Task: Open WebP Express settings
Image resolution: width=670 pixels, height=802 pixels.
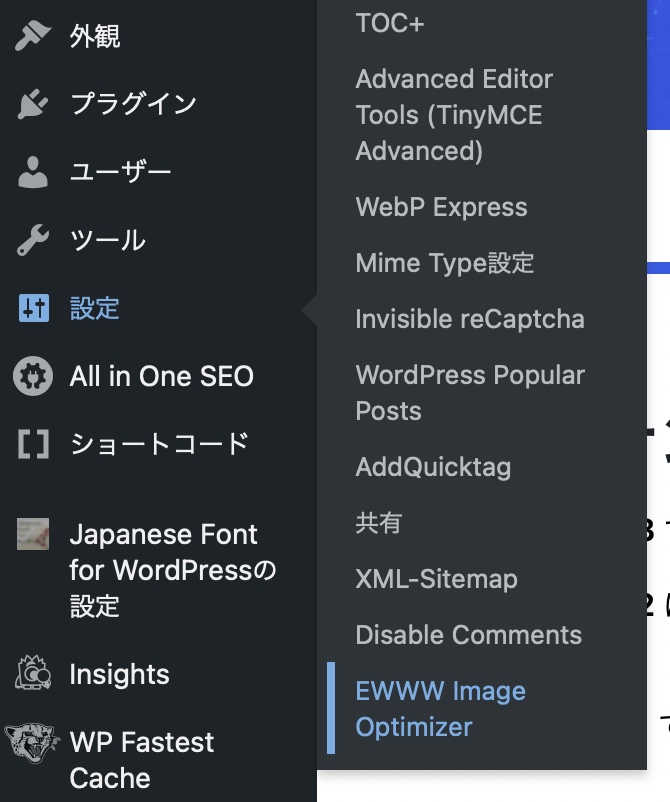Action: 441,207
